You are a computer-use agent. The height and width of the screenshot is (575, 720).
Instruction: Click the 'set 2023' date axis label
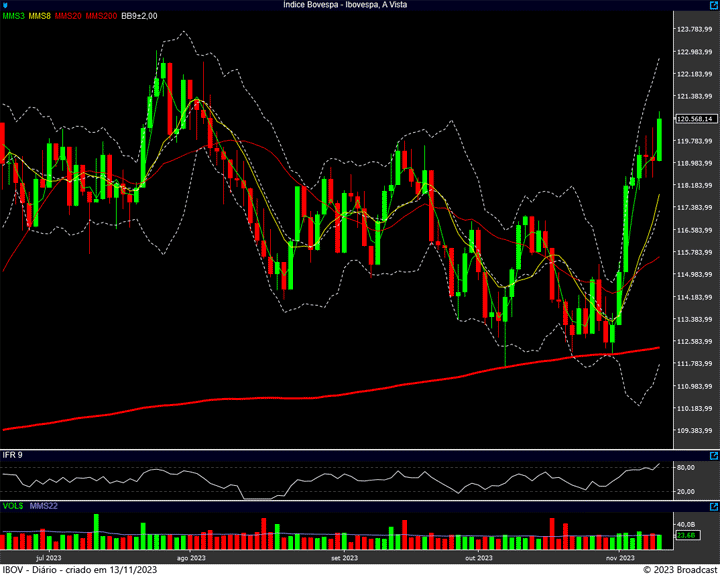(343, 558)
